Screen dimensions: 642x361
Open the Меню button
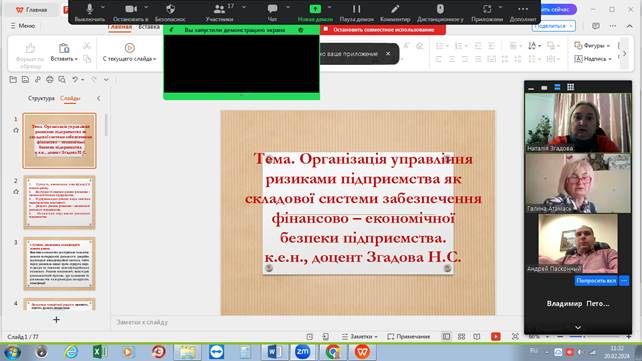pos(23,26)
